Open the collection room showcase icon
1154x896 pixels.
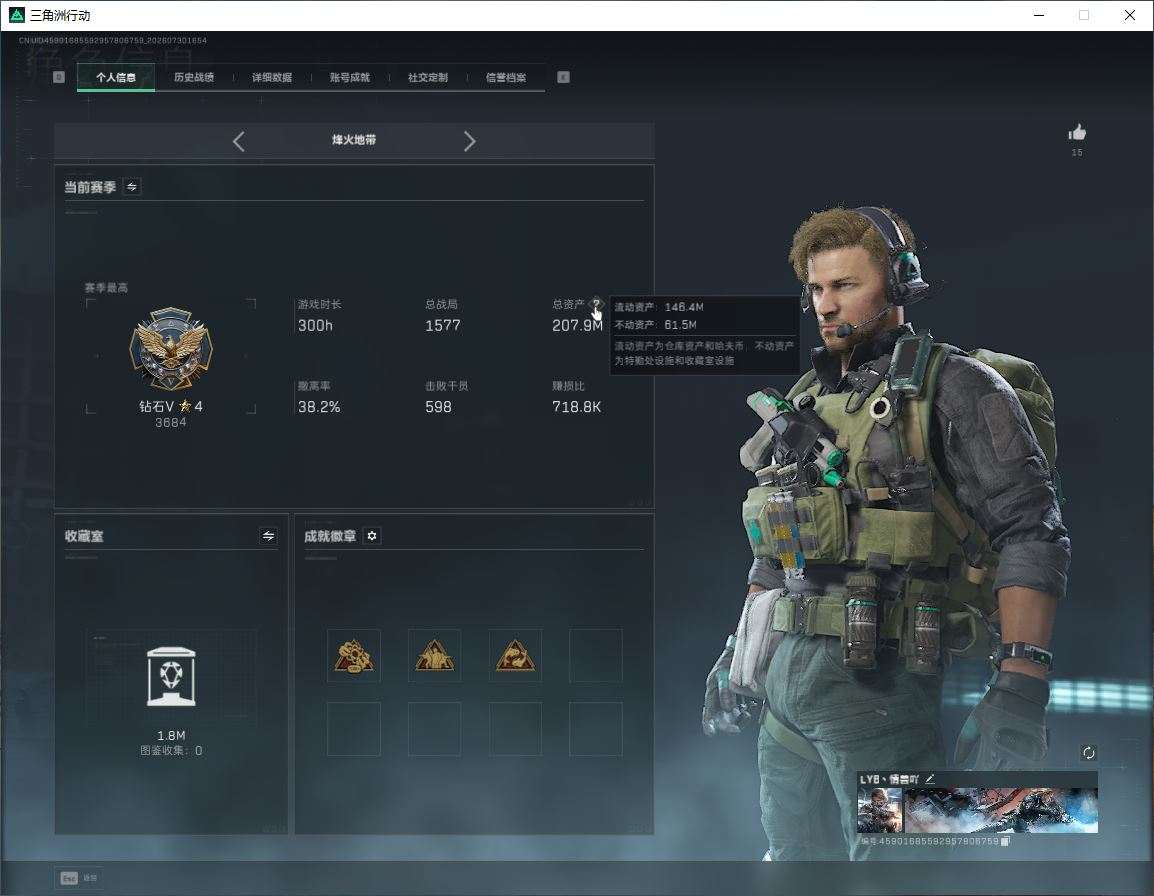click(171, 676)
